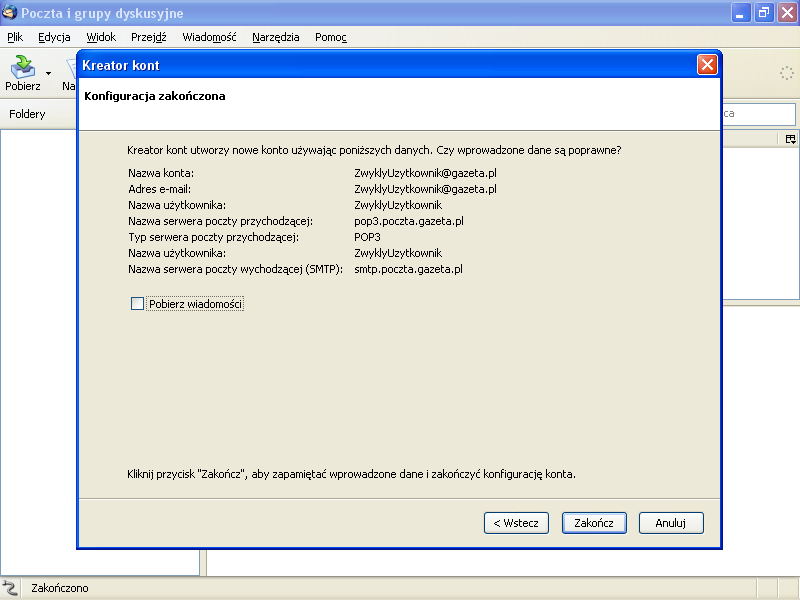The width and height of the screenshot is (800, 600).
Task: Open the Pomoc menu
Action: coord(331,37)
